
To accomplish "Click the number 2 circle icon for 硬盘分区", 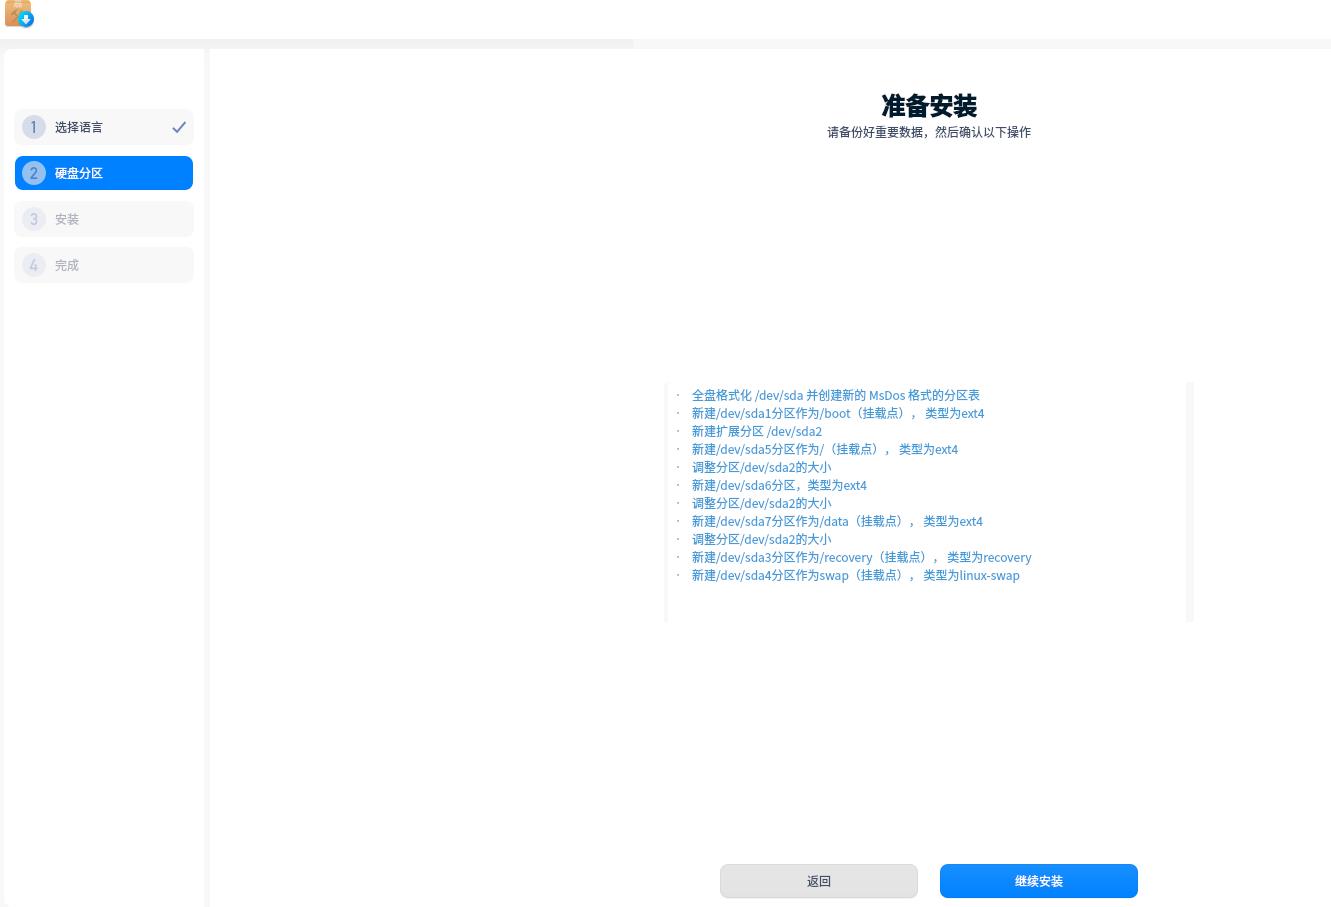I will point(34,173).
